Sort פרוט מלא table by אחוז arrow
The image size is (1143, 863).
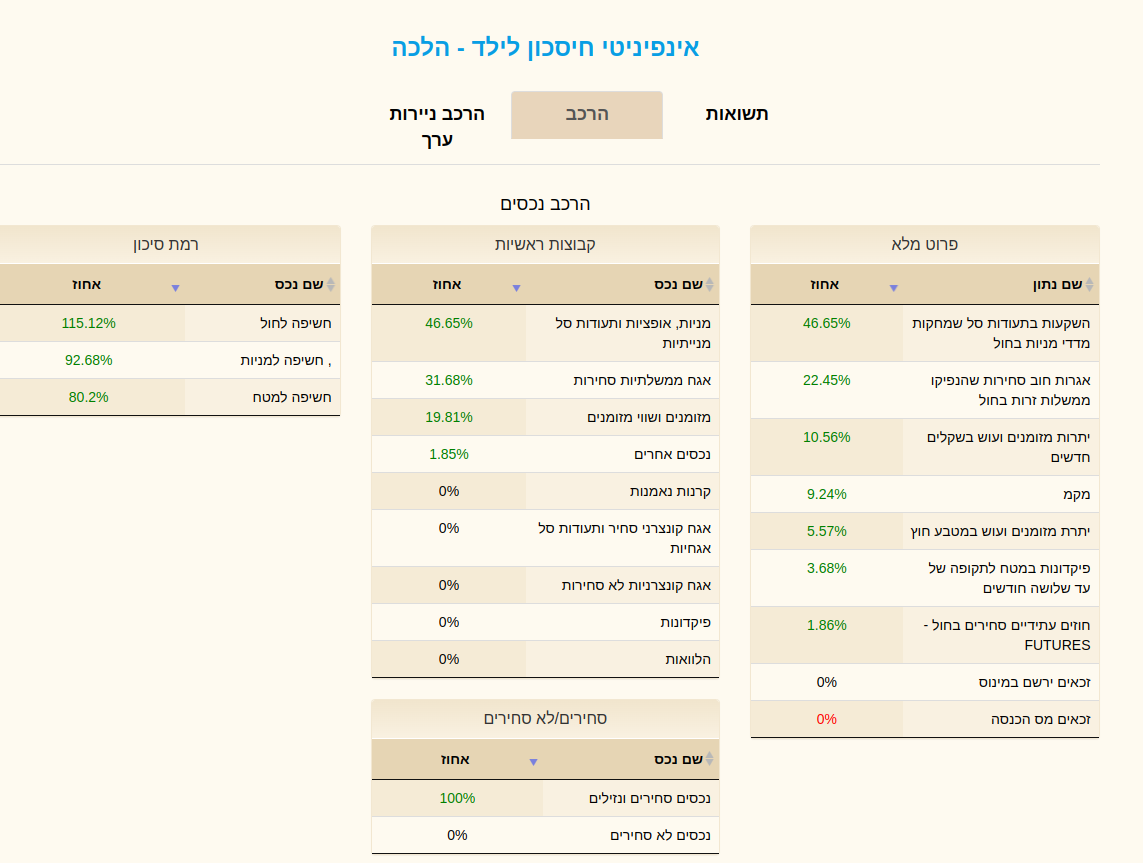pyautogui.click(x=894, y=288)
